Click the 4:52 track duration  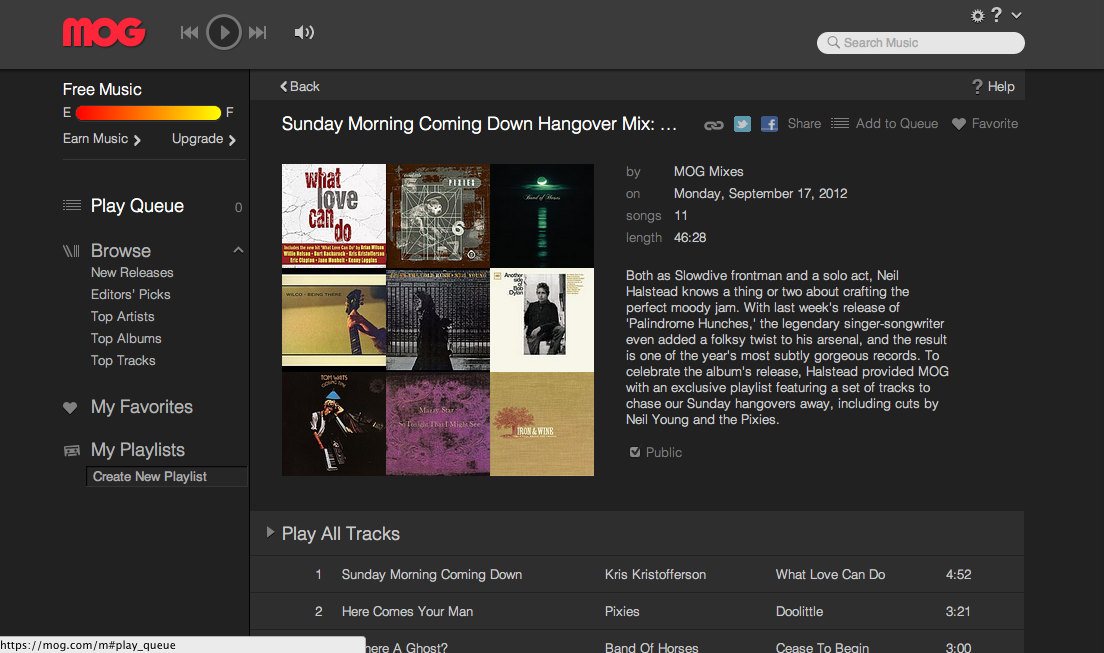click(958, 575)
